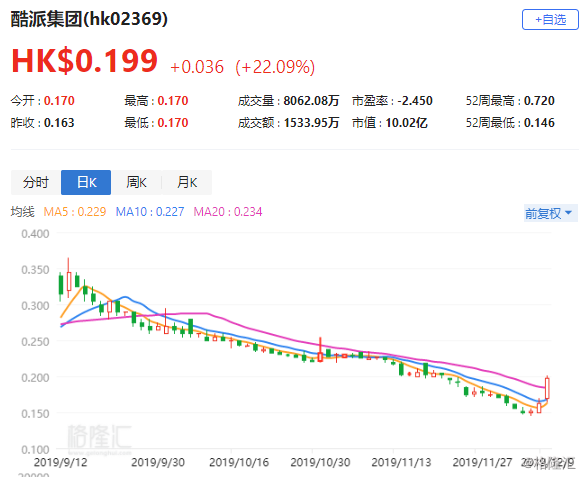Click the latest red candlestick on chart
Image resolution: width=583 pixels, height=477 pixels.
[x=547, y=387]
